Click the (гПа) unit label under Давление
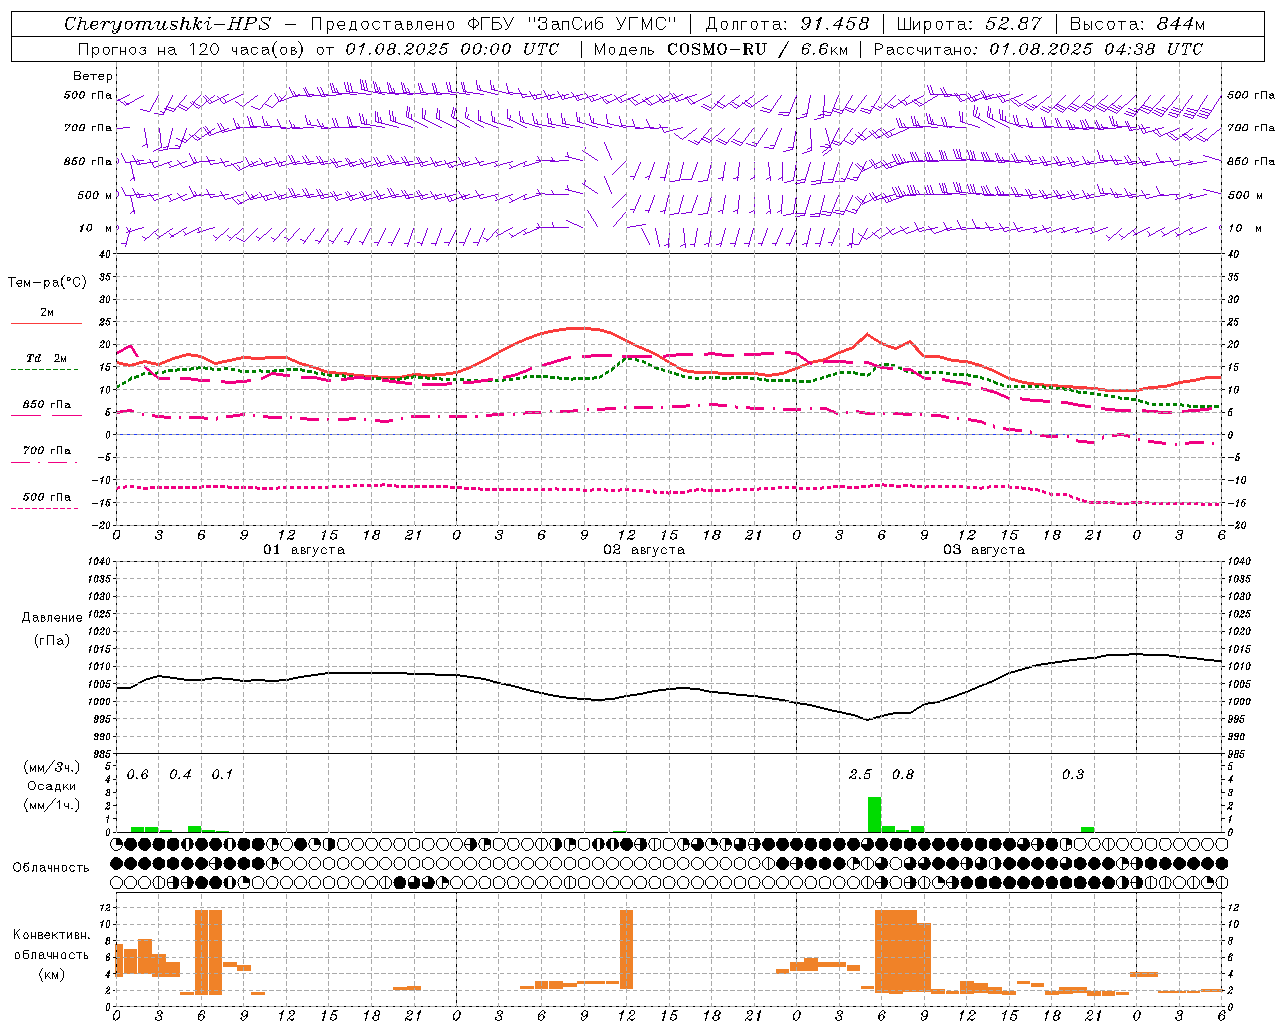Screen dimensions: 1280x1024 [52, 641]
